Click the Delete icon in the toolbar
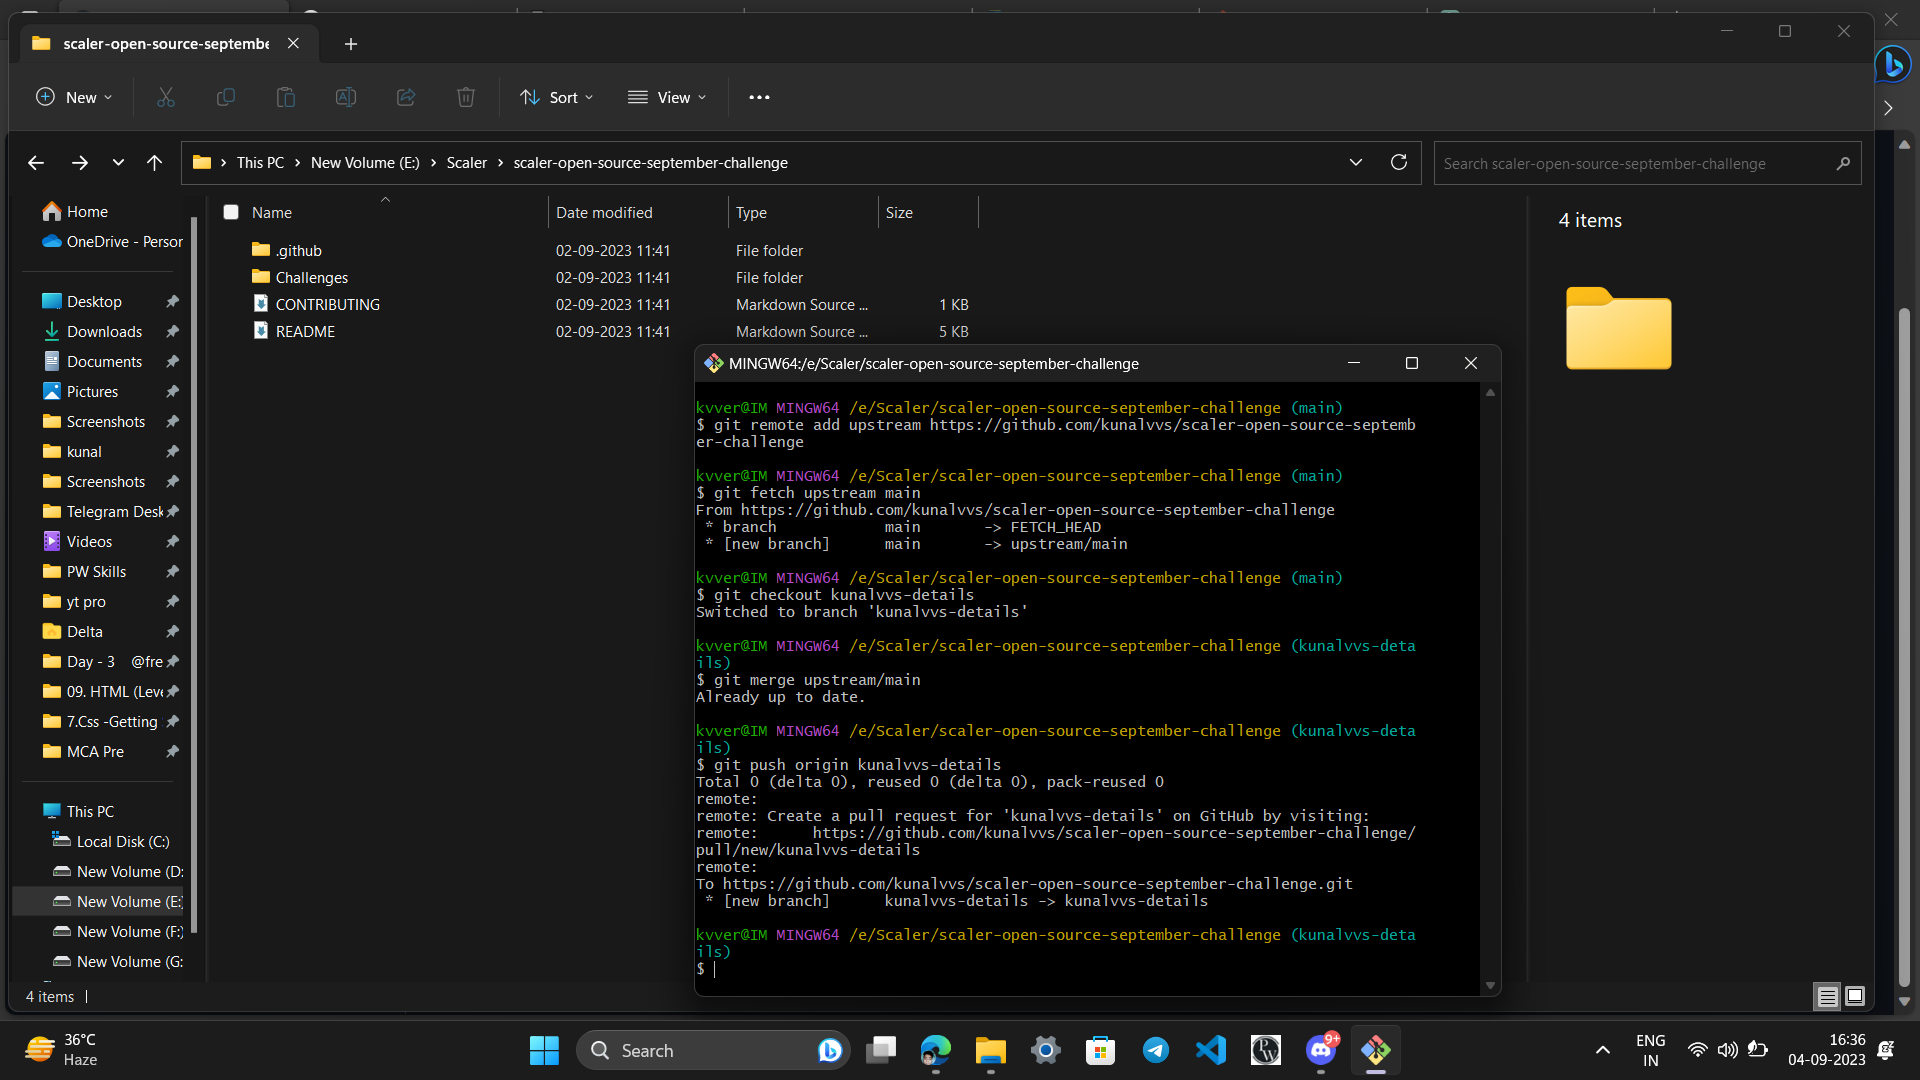The height and width of the screenshot is (1080, 1920). [466, 97]
